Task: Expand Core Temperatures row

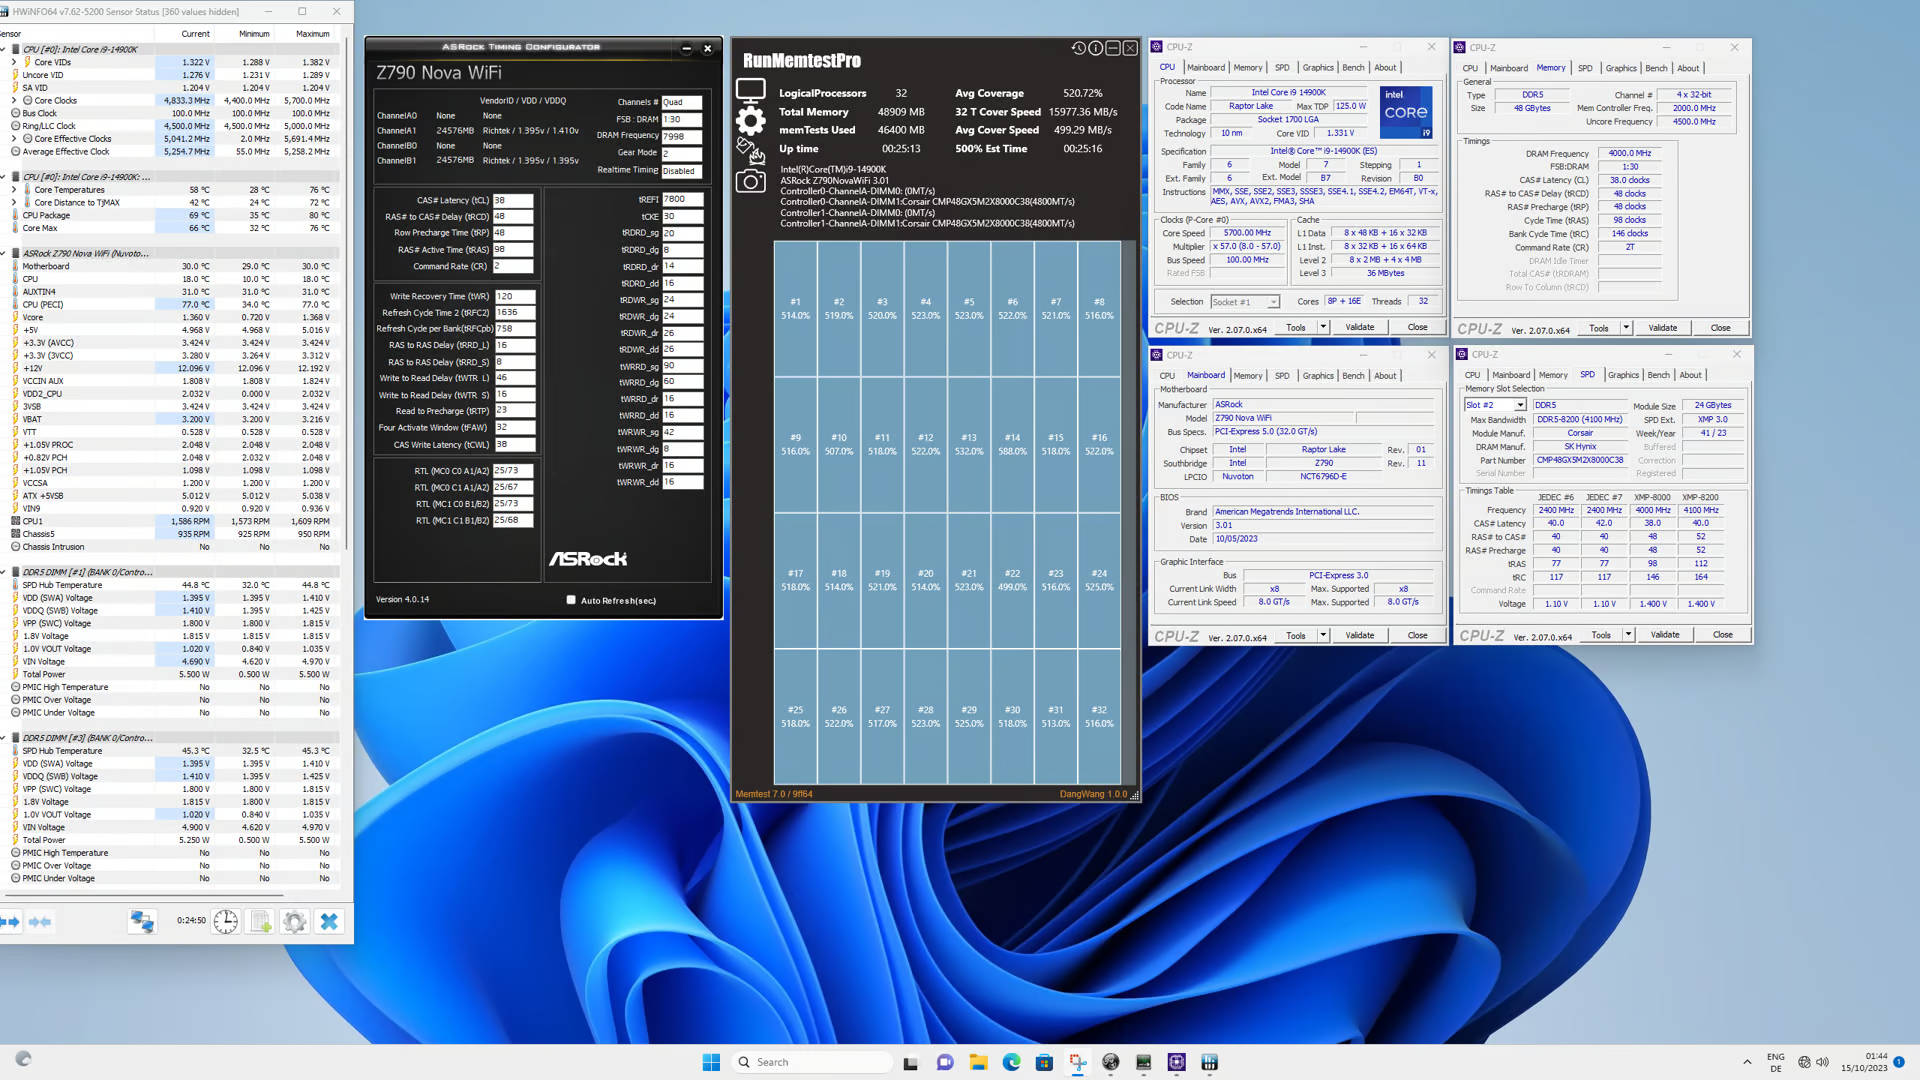Action: [14, 190]
